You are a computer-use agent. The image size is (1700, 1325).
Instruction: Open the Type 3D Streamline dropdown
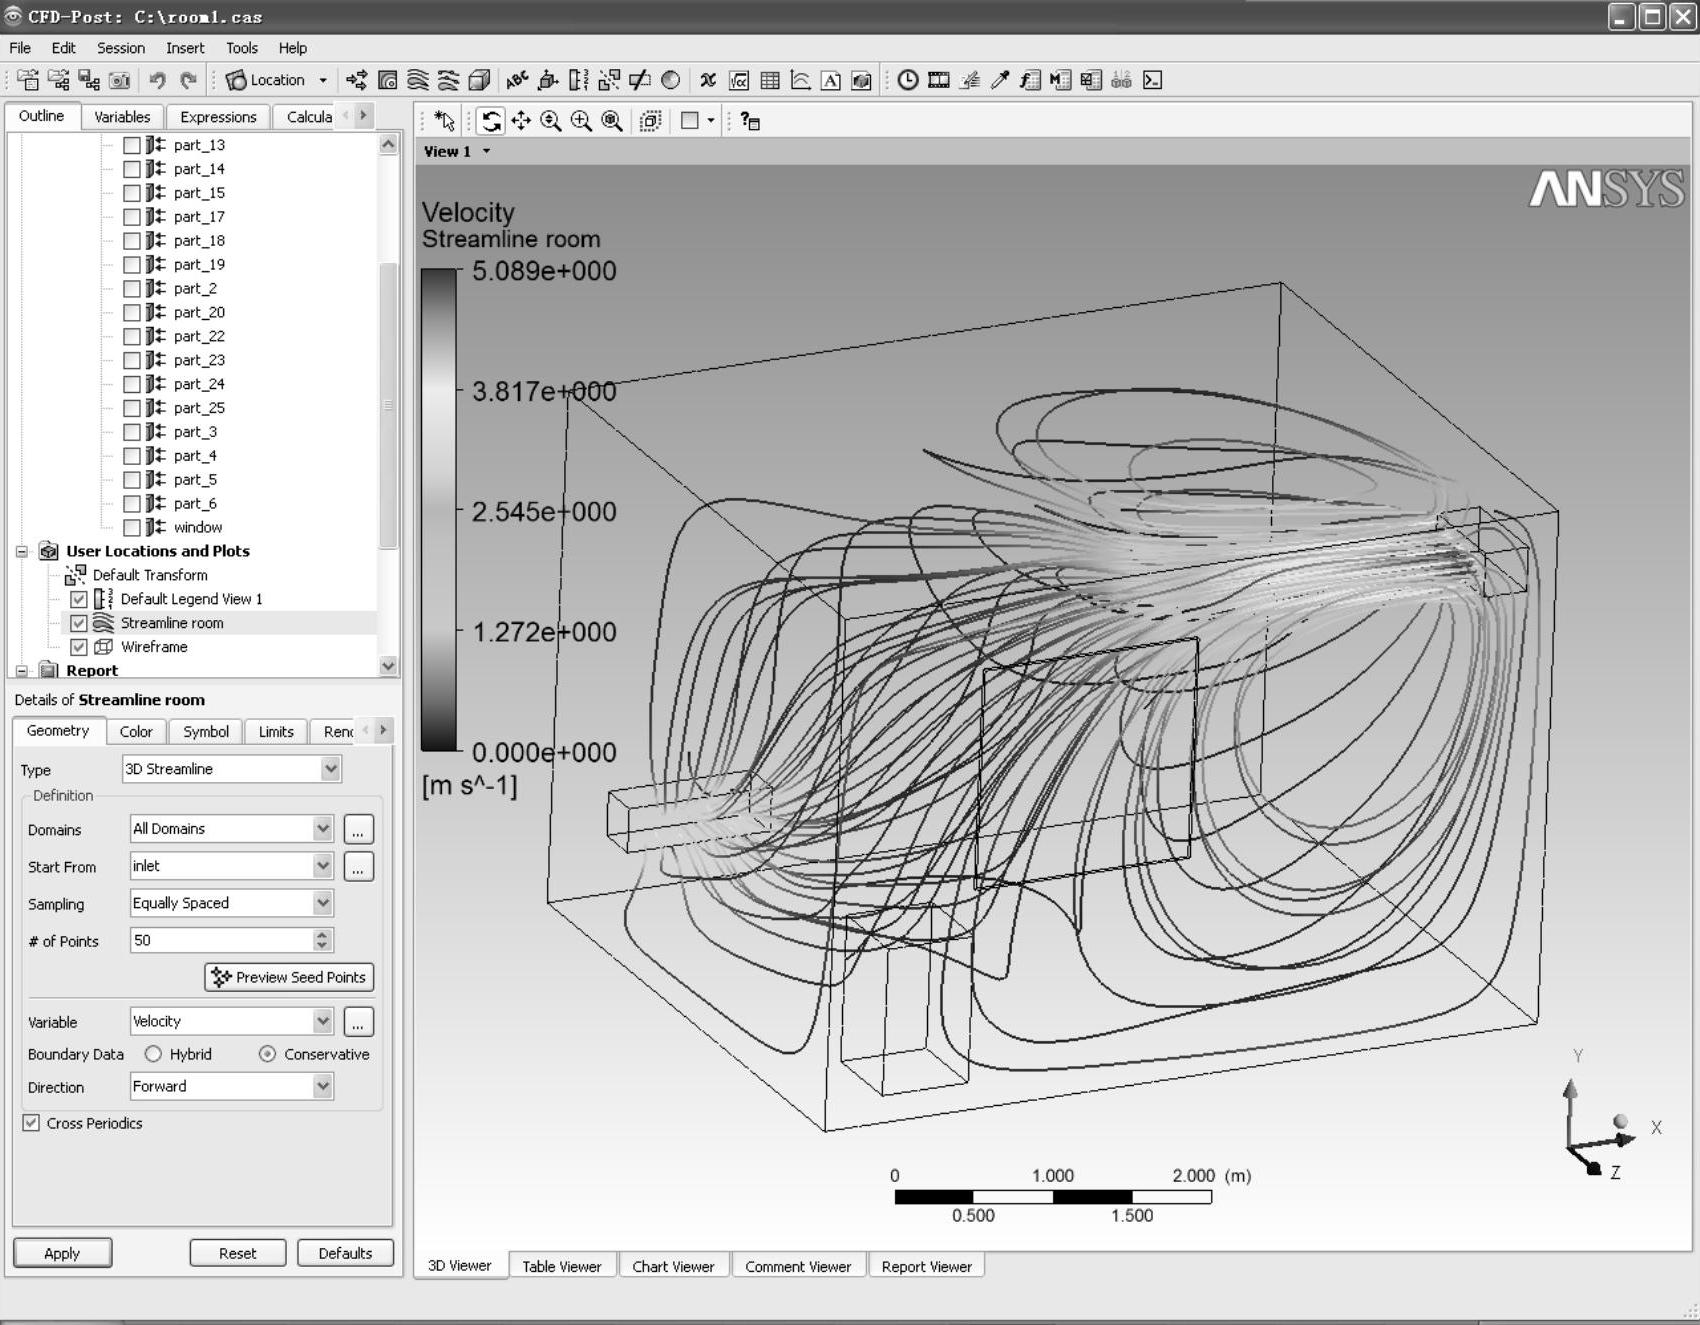coord(330,769)
